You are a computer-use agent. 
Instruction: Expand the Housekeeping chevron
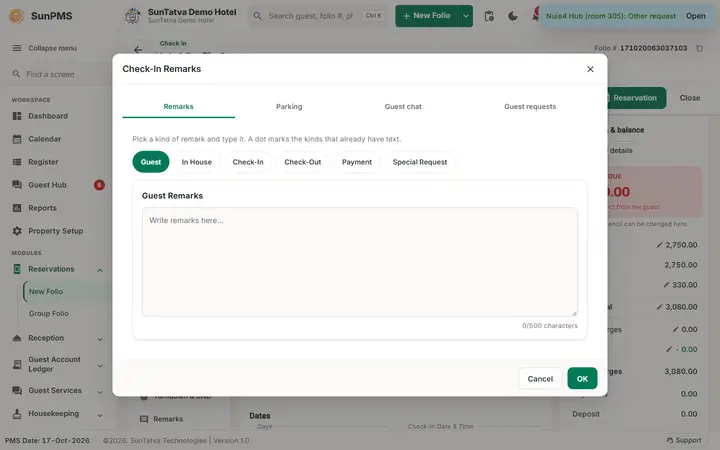[100, 415]
